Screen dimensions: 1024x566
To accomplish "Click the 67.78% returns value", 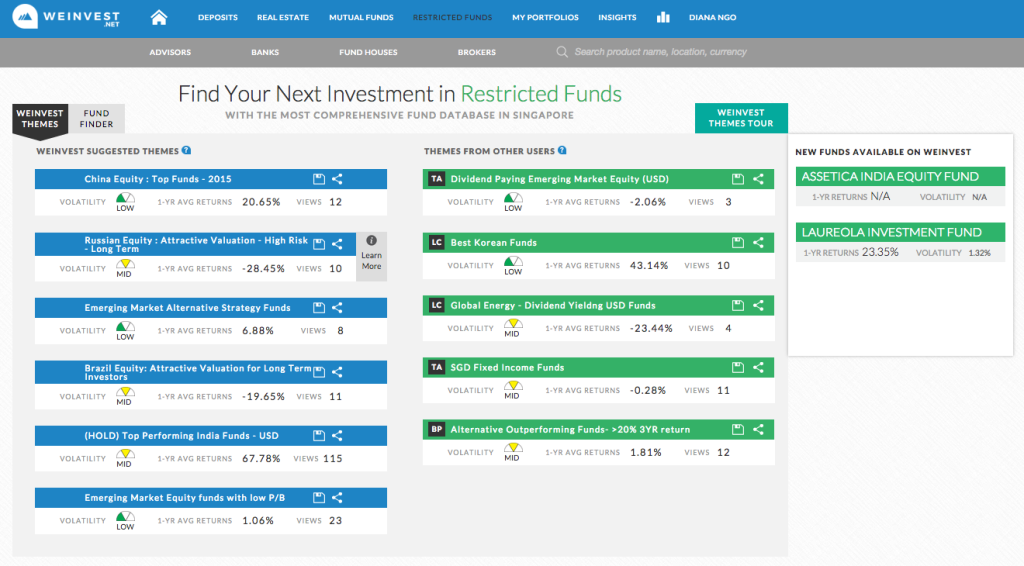I will 261,458.
